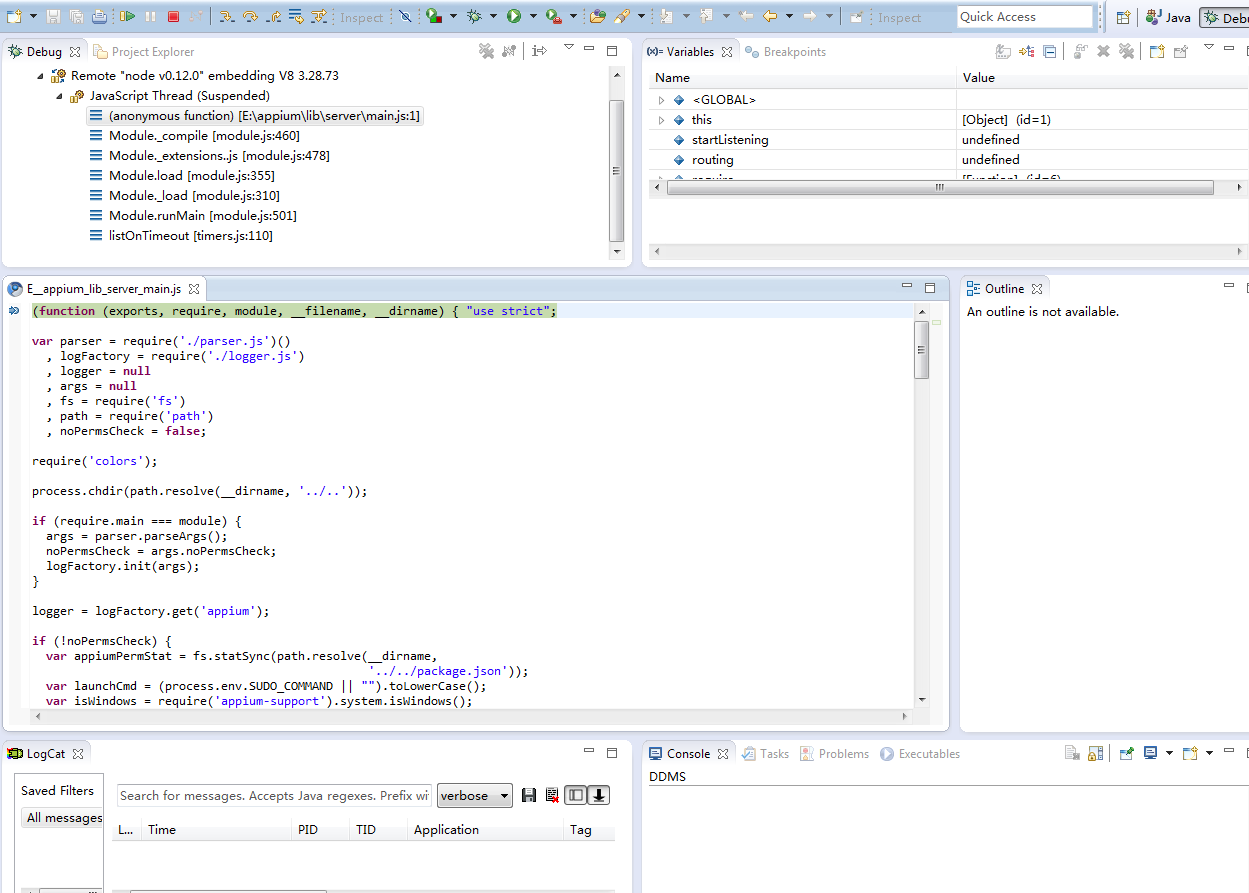The image size is (1249, 893).
Task: Toggle display of saved filters view
Action: 575,795
